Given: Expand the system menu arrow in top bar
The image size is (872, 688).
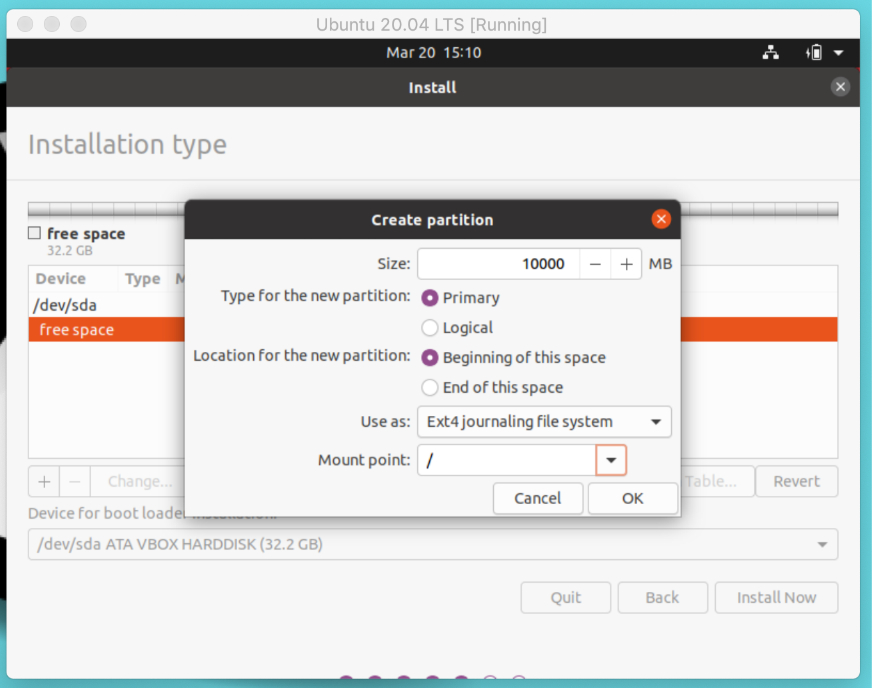Looking at the screenshot, I should 838,53.
